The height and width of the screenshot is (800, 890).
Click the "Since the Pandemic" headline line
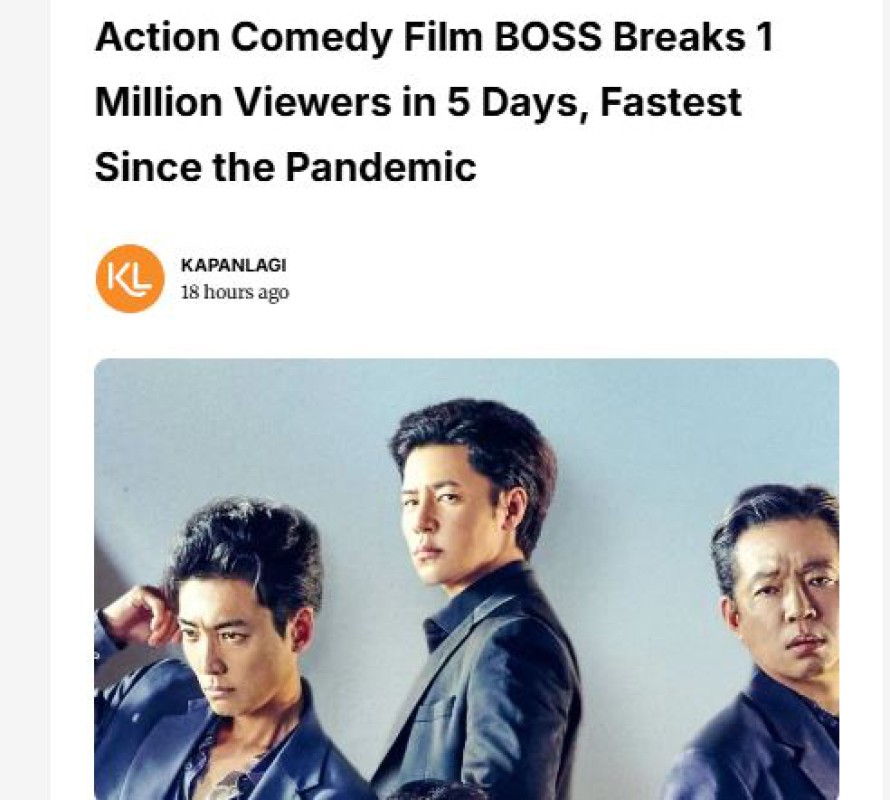[x=286, y=167]
